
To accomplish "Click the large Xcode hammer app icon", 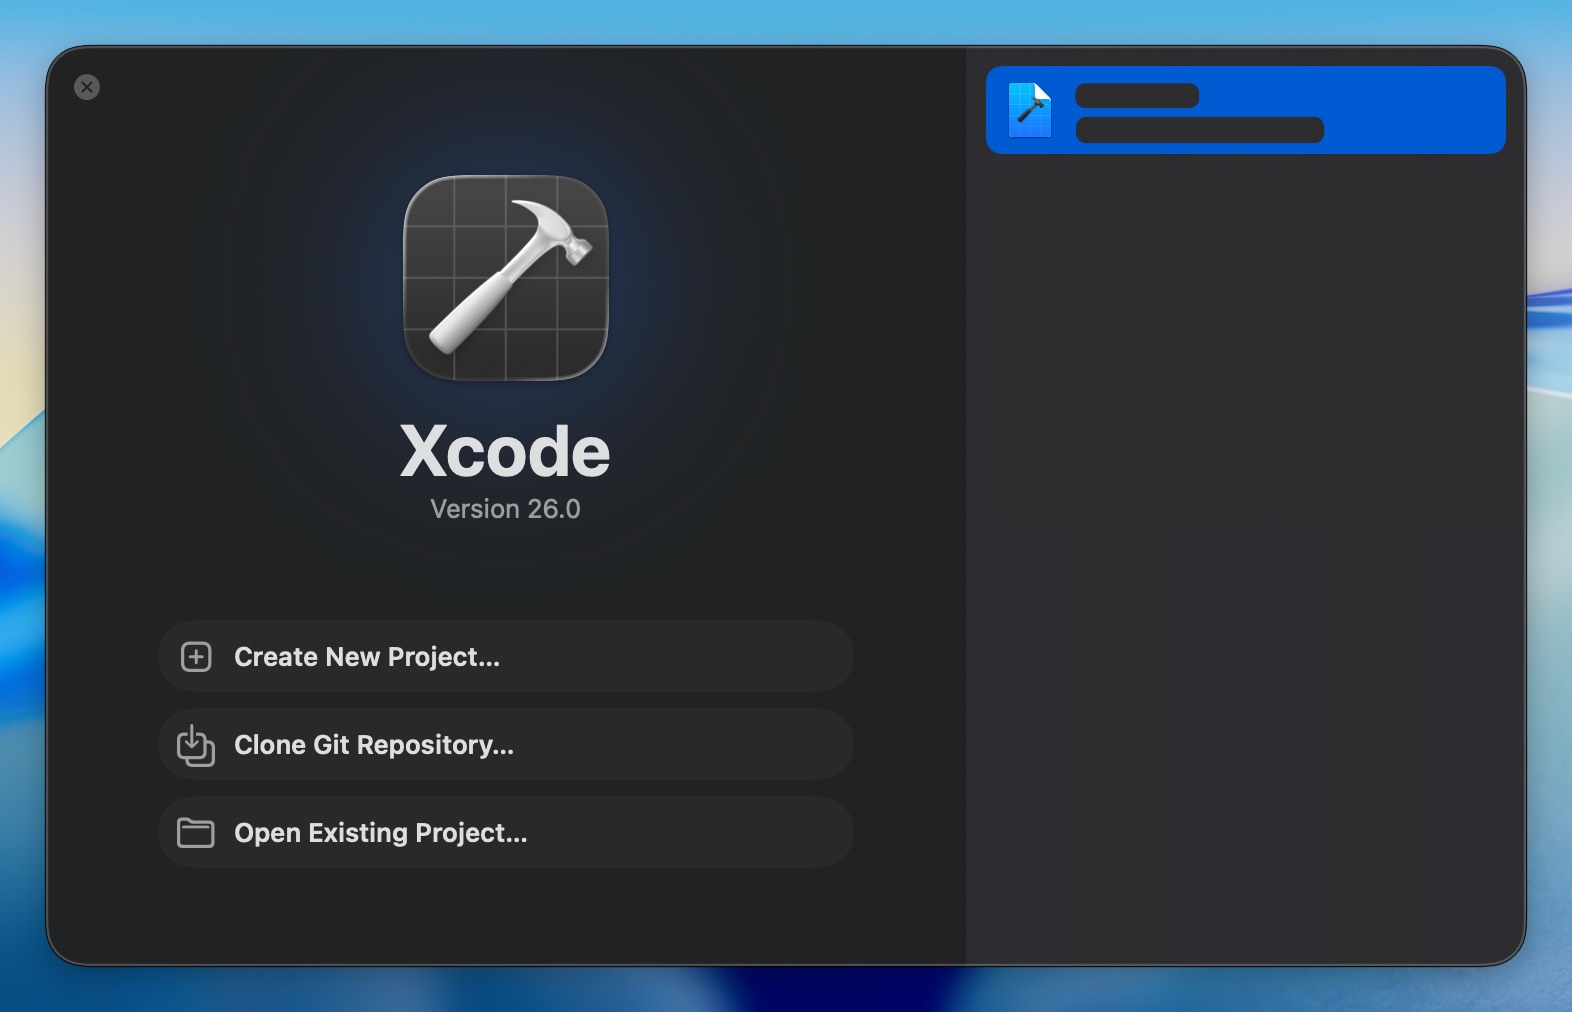I will pyautogui.click(x=506, y=278).
